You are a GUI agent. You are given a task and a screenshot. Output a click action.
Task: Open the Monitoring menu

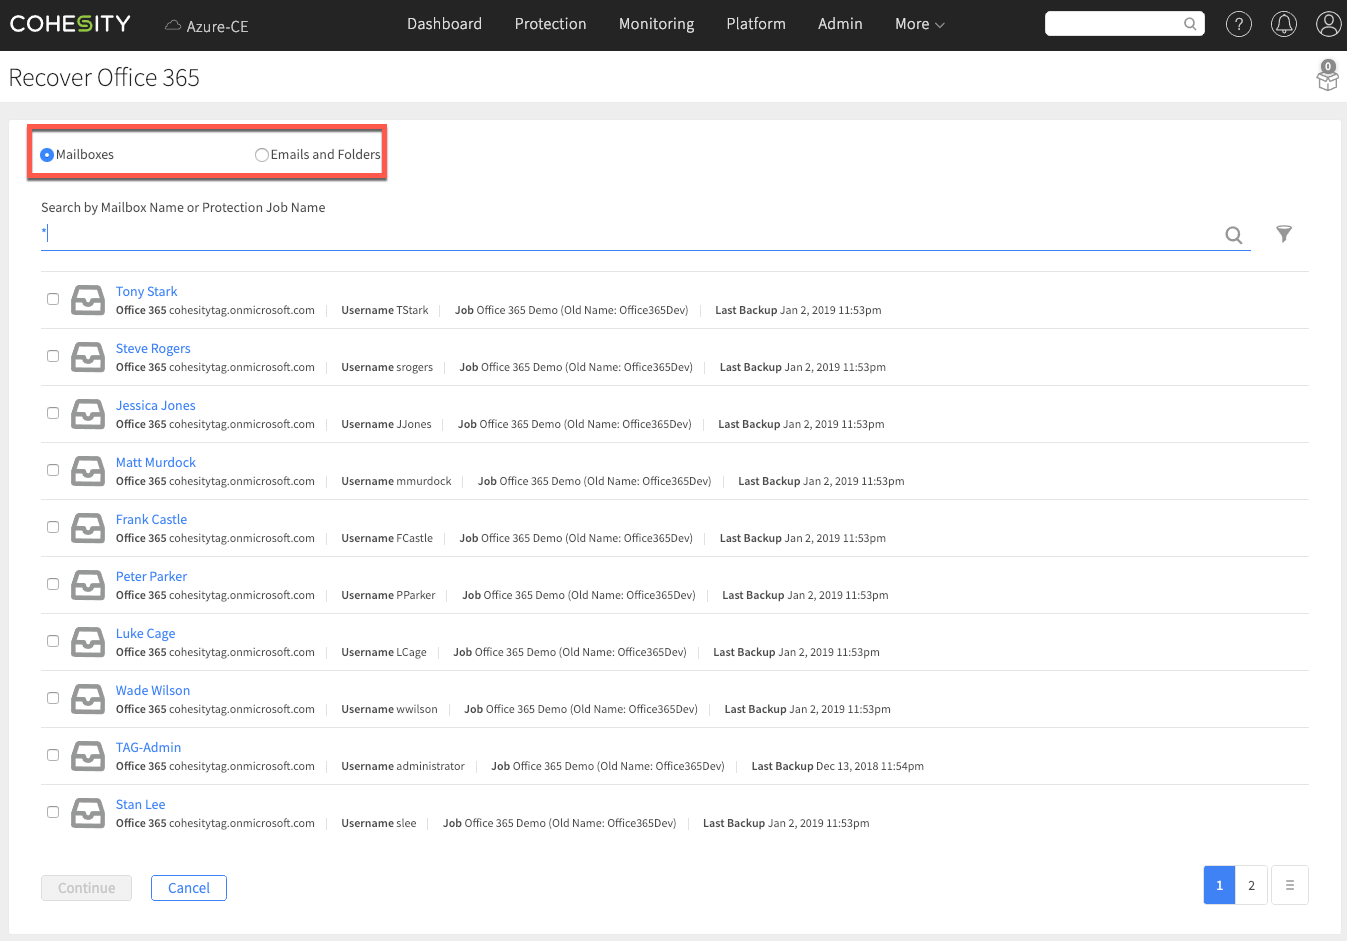pyautogui.click(x=656, y=24)
